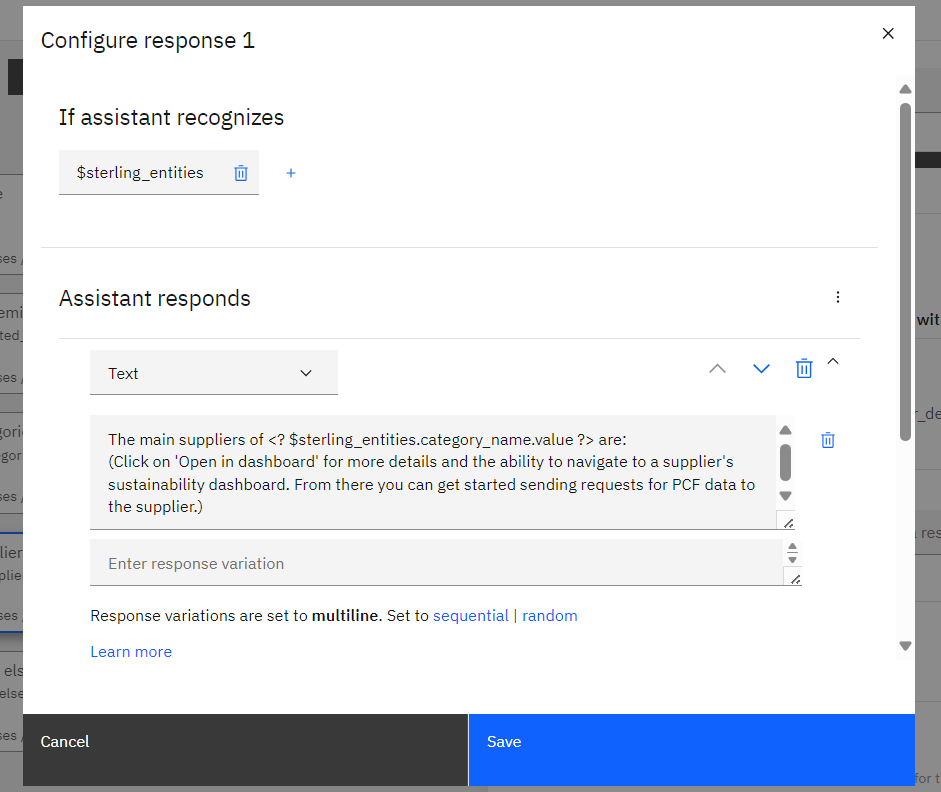
Task: Delete the main suppliers text variation
Action: click(828, 440)
